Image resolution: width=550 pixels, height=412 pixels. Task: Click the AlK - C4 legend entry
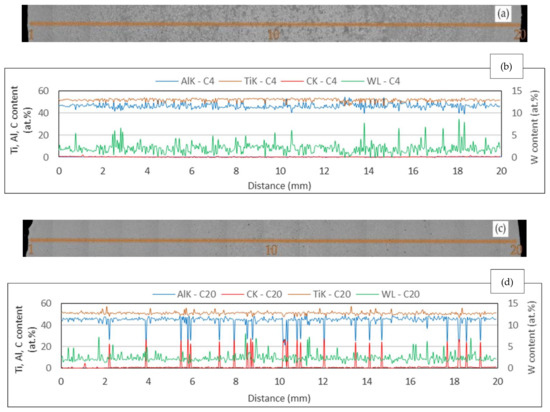click(x=185, y=81)
